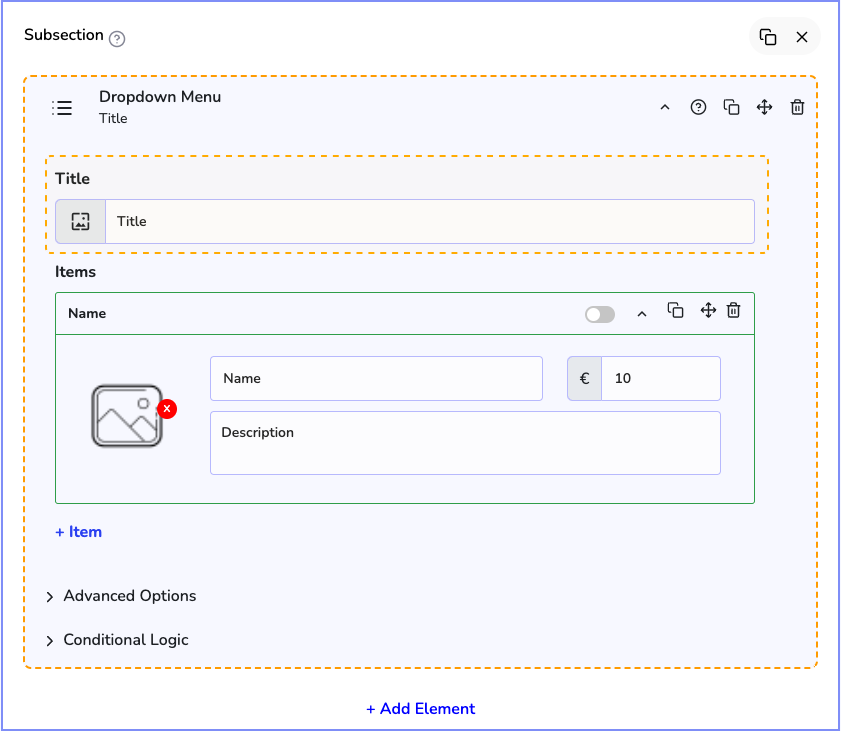841x731 pixels.
Task: Click the item Name input field
Action: (376, 379)
